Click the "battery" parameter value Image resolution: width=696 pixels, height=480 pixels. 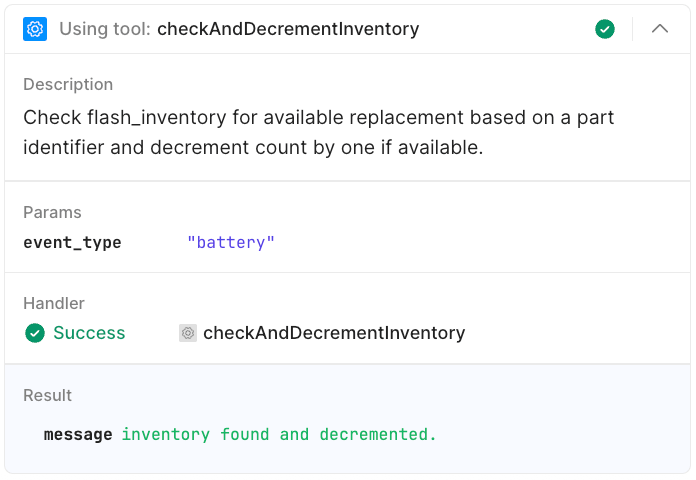click(x=231, y=243)
